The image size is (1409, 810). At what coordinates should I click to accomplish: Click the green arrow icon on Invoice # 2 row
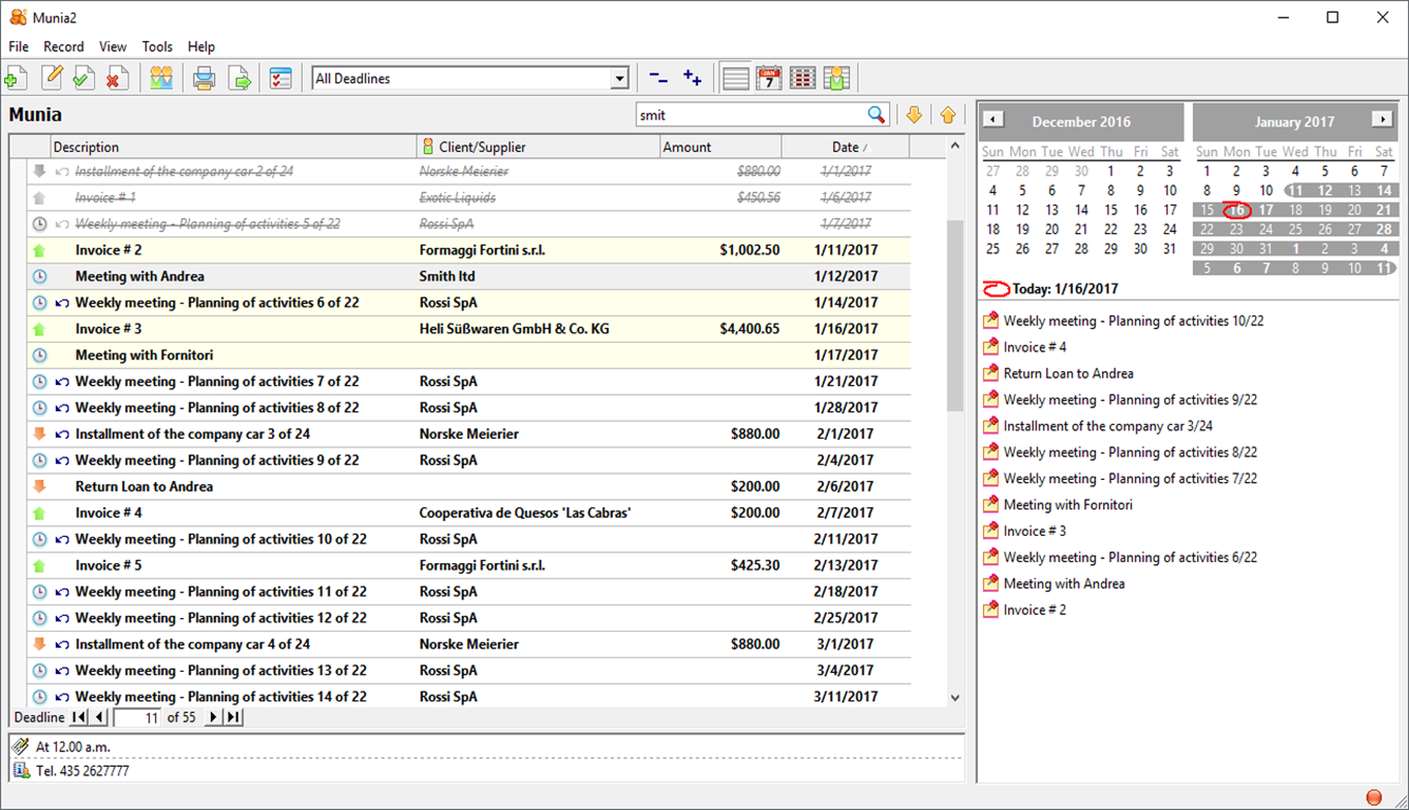click(40, 250)
